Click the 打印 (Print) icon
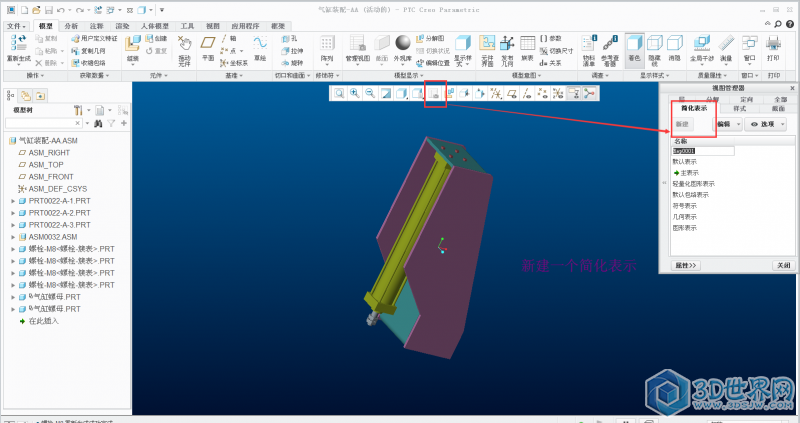Screen dimensions: 800x423 pyautogui.click(x=773, y=46)
